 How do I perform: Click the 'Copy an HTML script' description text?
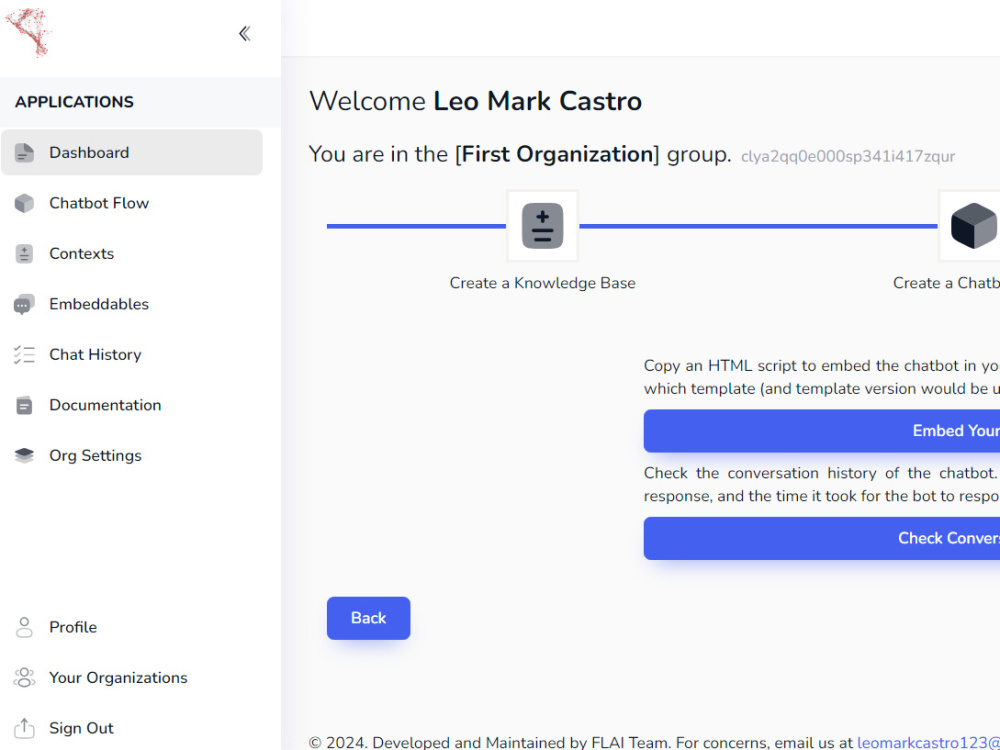821,378
